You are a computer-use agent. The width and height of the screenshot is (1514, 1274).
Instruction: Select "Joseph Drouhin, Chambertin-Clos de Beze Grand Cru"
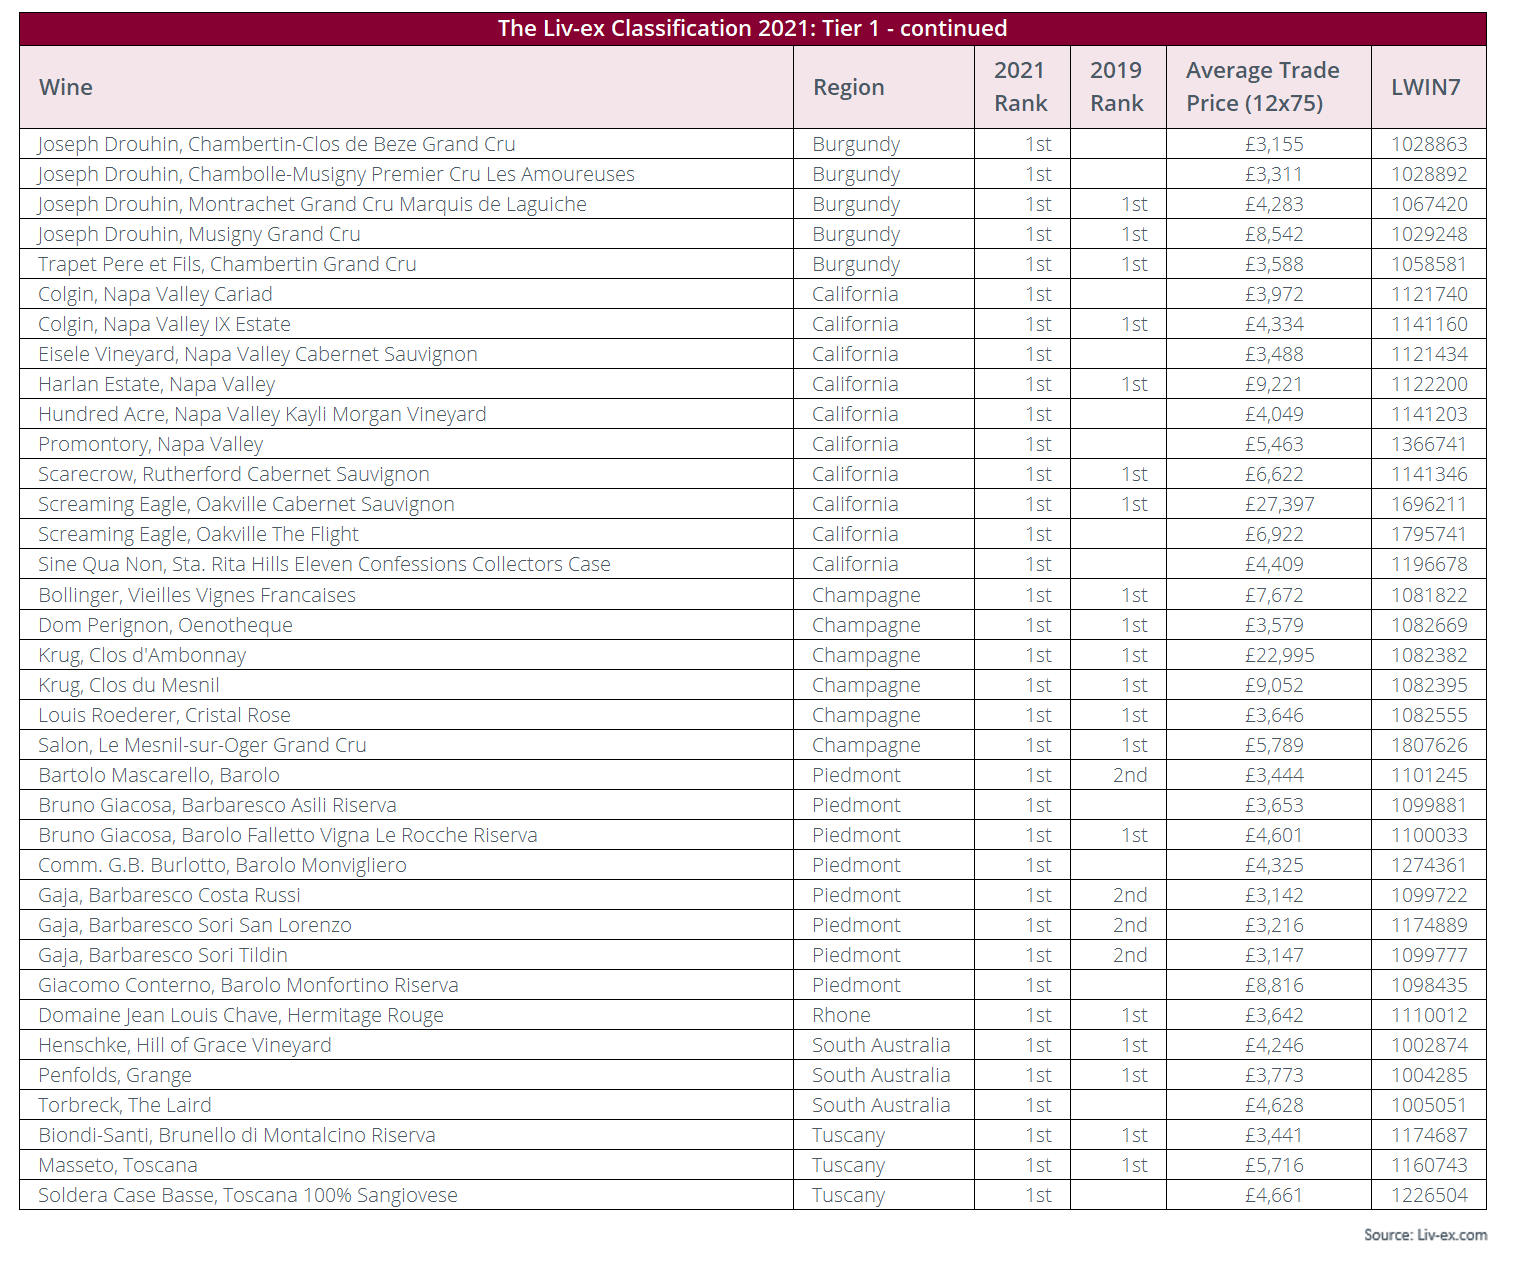tap(277, 144)
